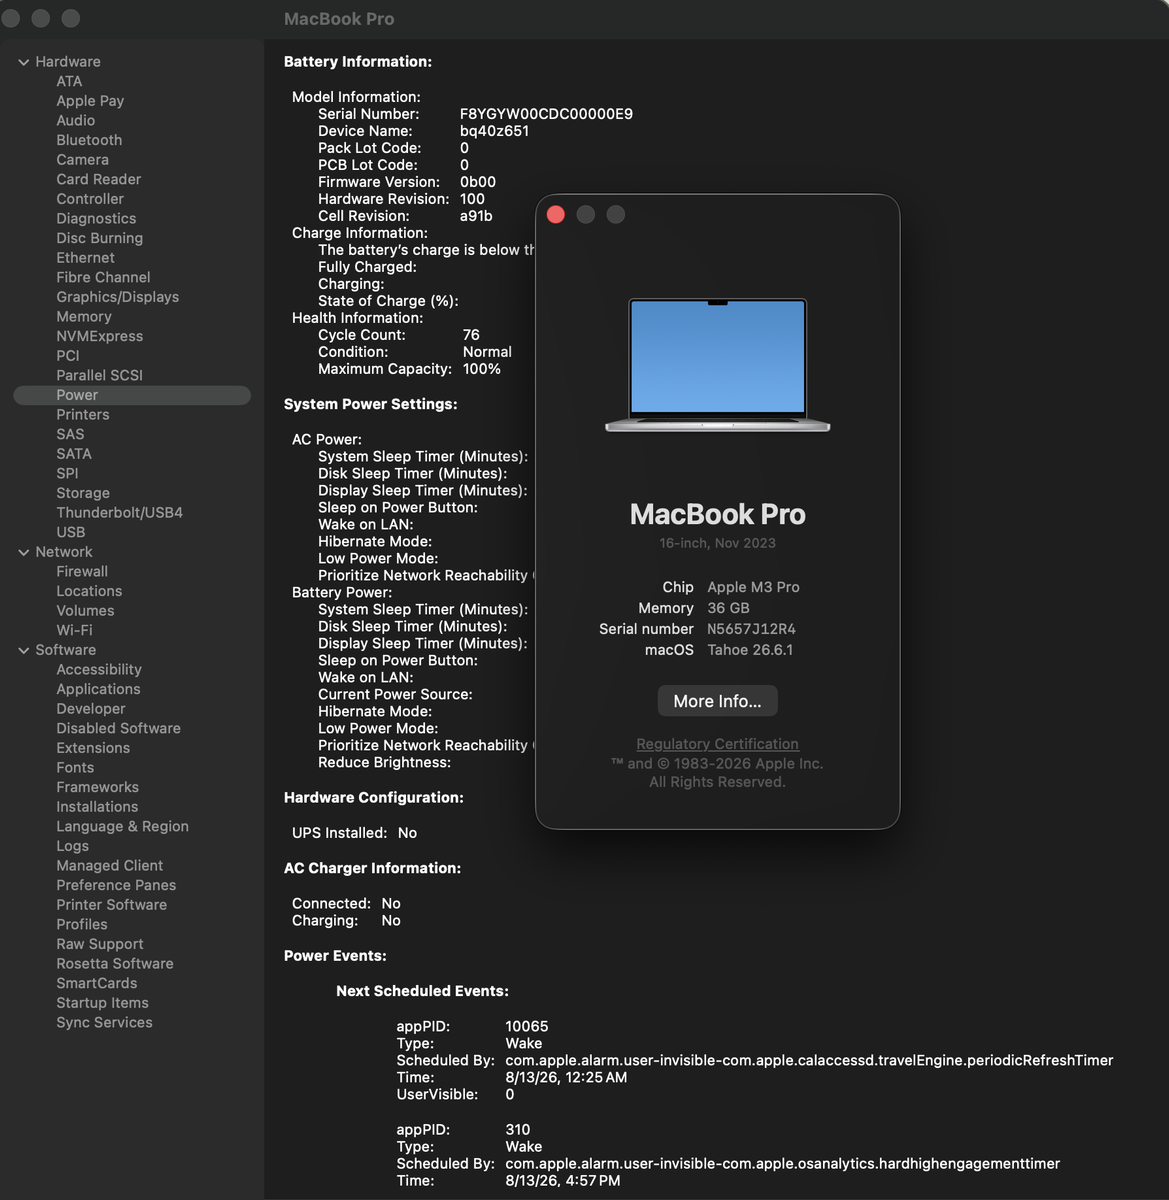The image size is (1169, 1200).
Task: Open Wi-Fi under Network
Action: point(74,630)
